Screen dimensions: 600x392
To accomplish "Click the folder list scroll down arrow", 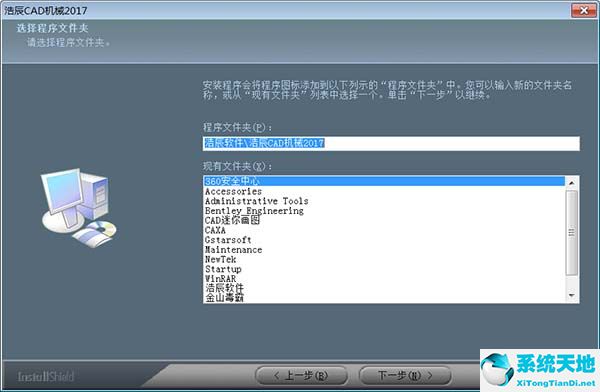I will [x=572, y=296].
